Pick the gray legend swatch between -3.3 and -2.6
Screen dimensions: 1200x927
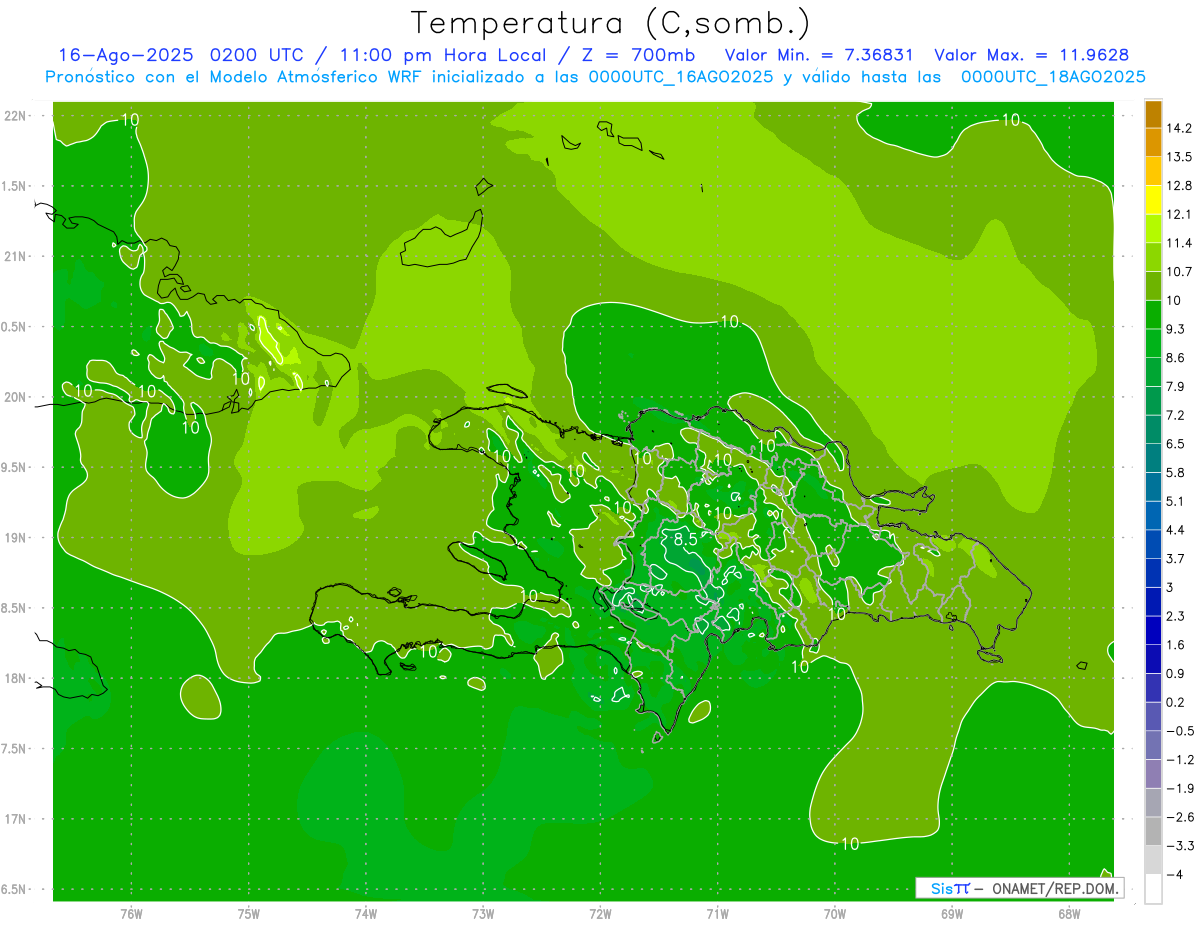point(1153,831)
